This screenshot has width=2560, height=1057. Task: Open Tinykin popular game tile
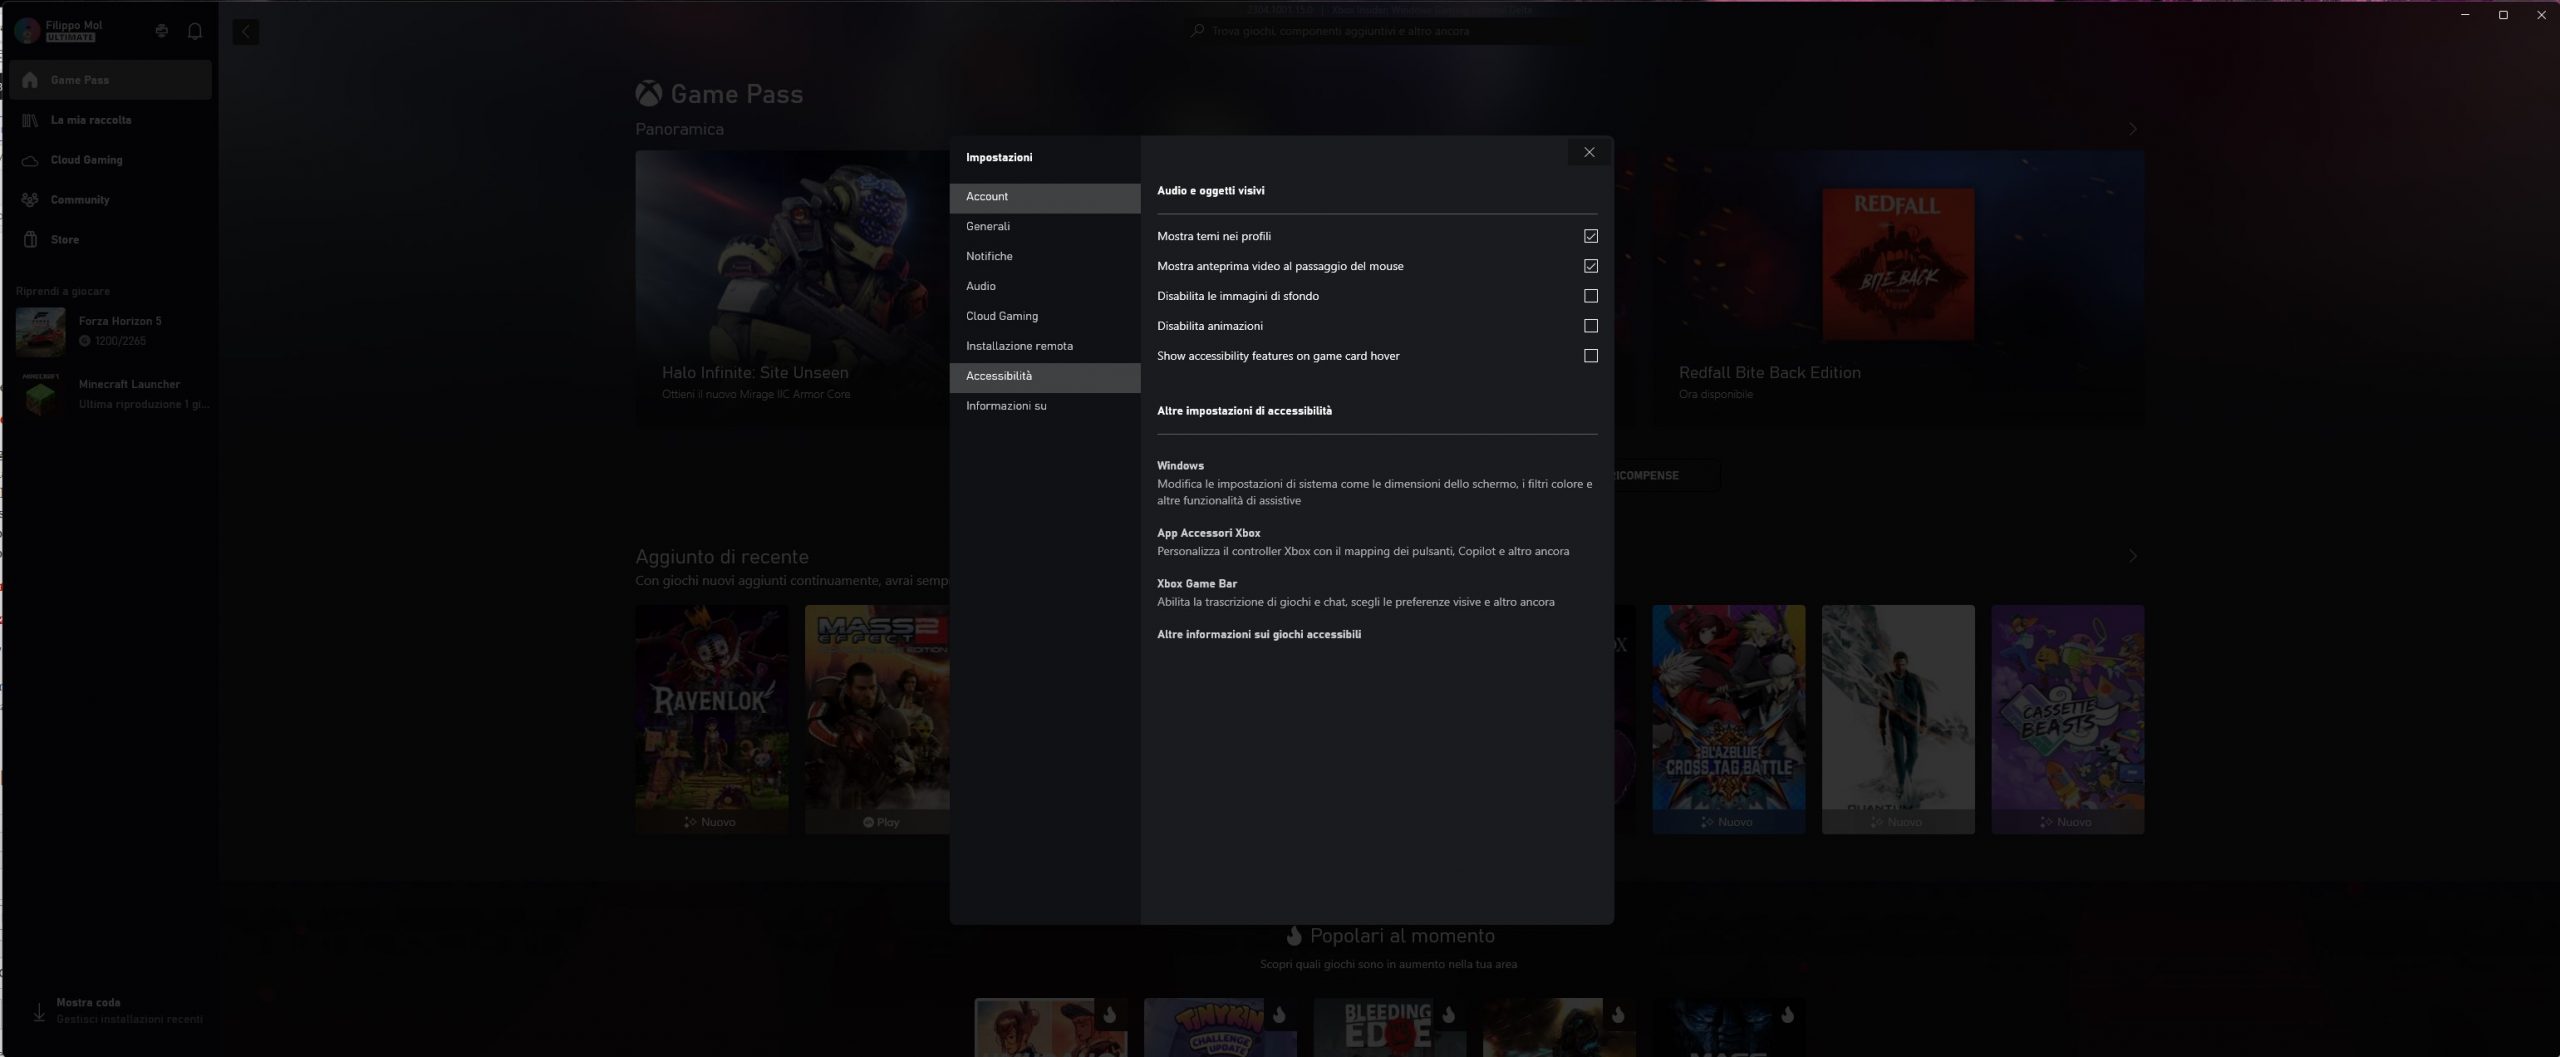coord(1220,1027)
